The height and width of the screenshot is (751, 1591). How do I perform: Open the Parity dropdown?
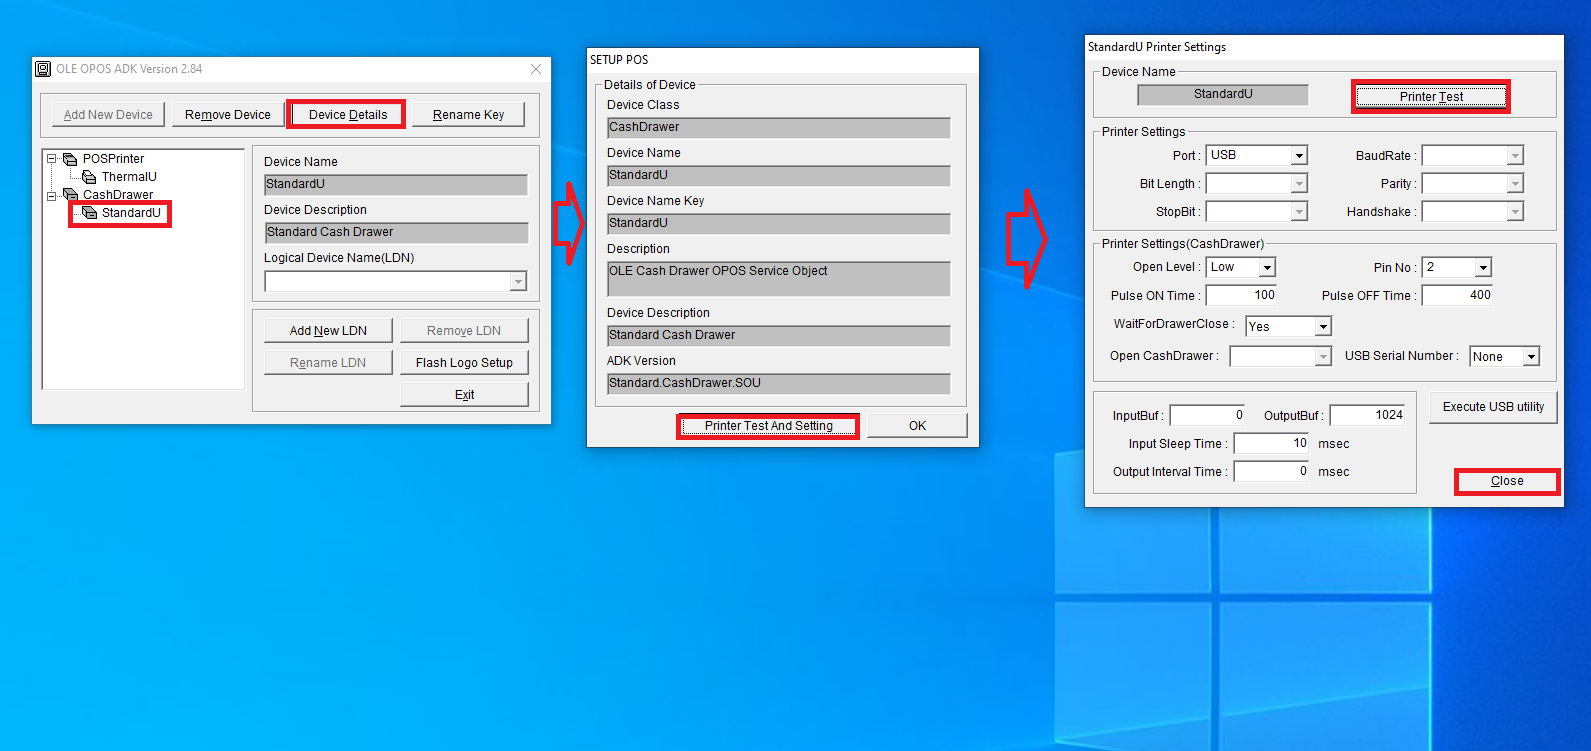tap(1515, 184)
